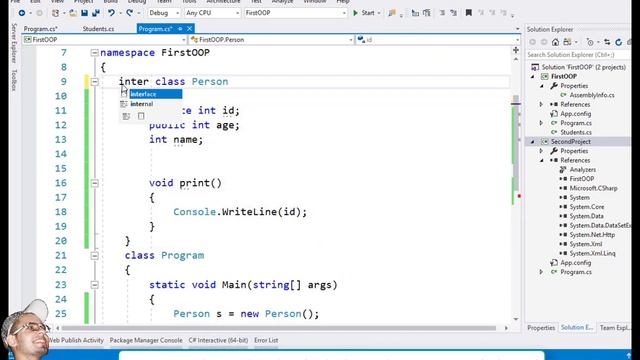This screenshot has width=640, height=360.
Task: Open the FirstOOP startup project dropdown
Action: (x=295, y=13)
